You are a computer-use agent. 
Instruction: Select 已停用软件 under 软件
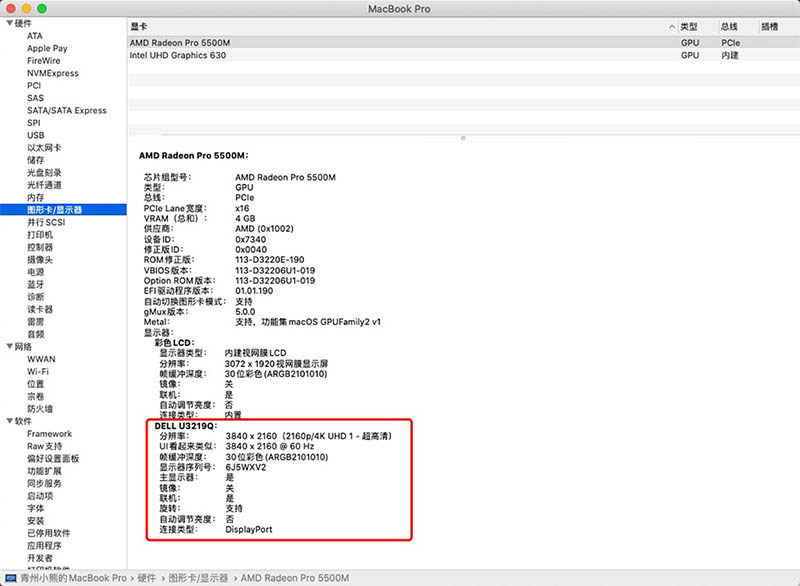pos(48,533)
